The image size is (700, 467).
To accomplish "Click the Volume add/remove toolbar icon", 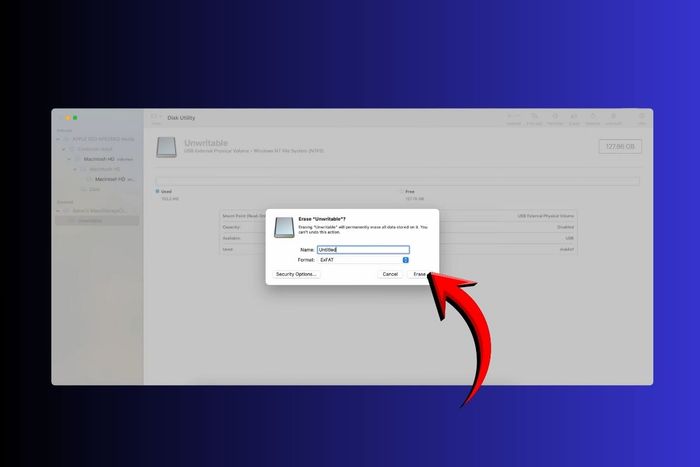I will click(514, 118).
